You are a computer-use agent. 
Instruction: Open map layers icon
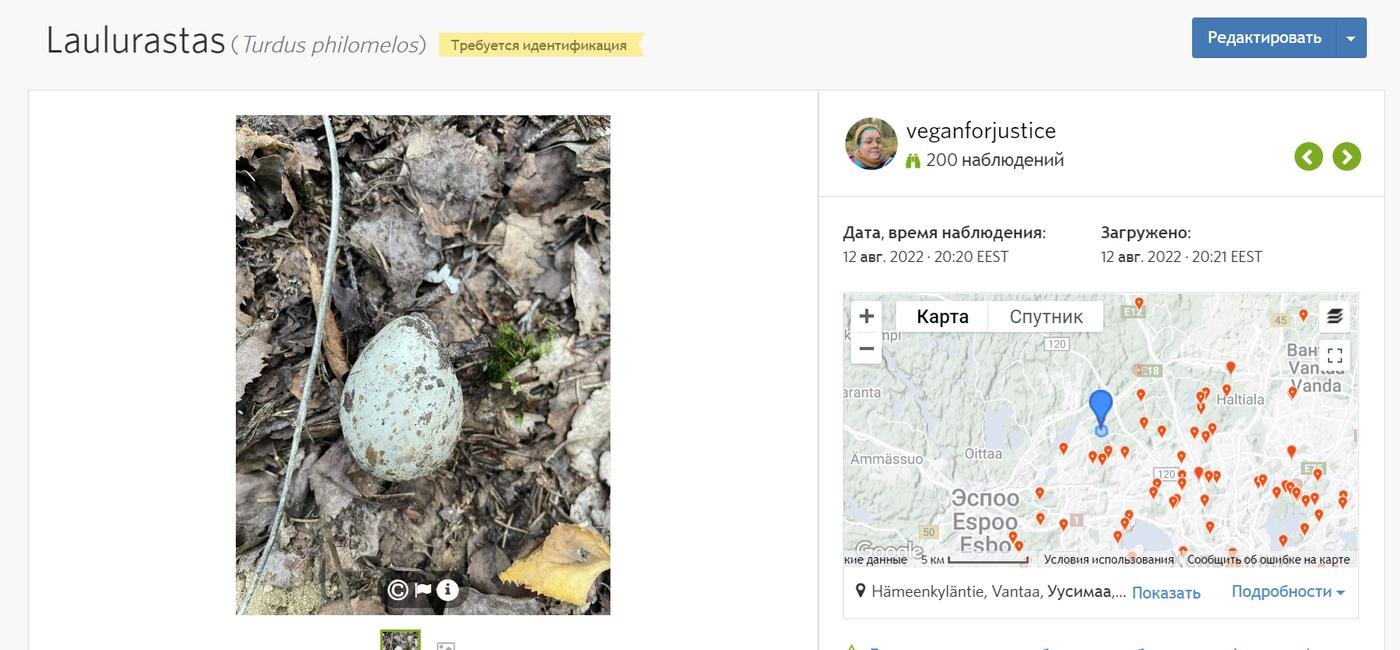click(x=1334, y=317)
